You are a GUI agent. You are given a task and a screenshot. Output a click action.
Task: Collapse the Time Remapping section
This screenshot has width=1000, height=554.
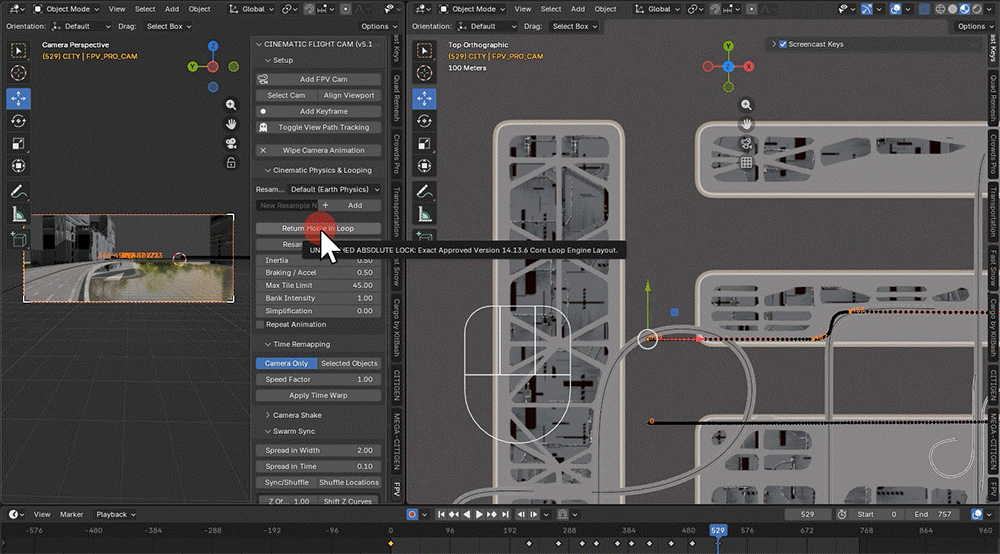pyautogui.click(x=301, y=344)
